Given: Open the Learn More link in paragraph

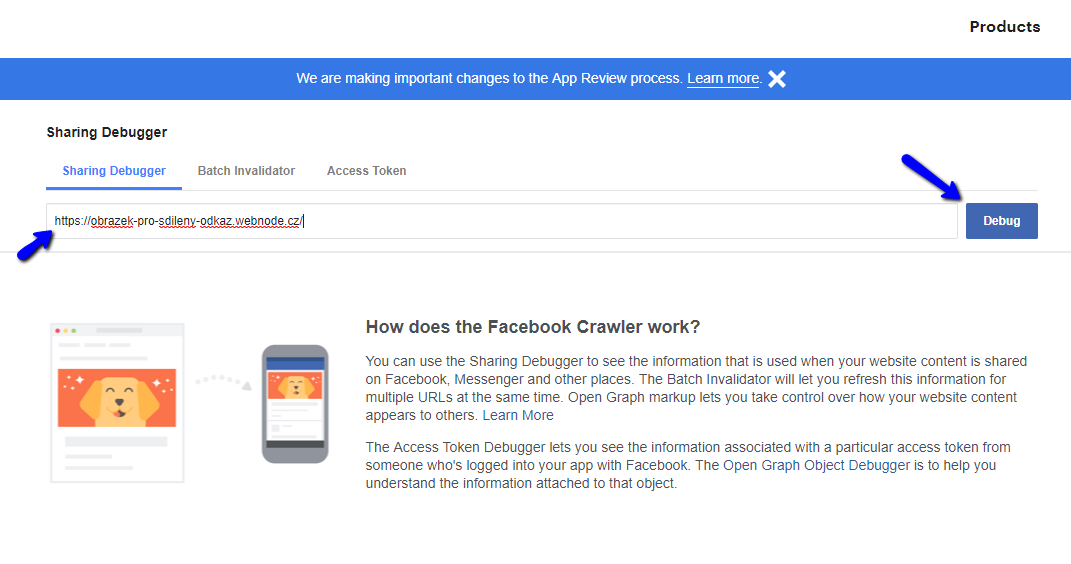Looking at the screenshot, I should [518, 415].
